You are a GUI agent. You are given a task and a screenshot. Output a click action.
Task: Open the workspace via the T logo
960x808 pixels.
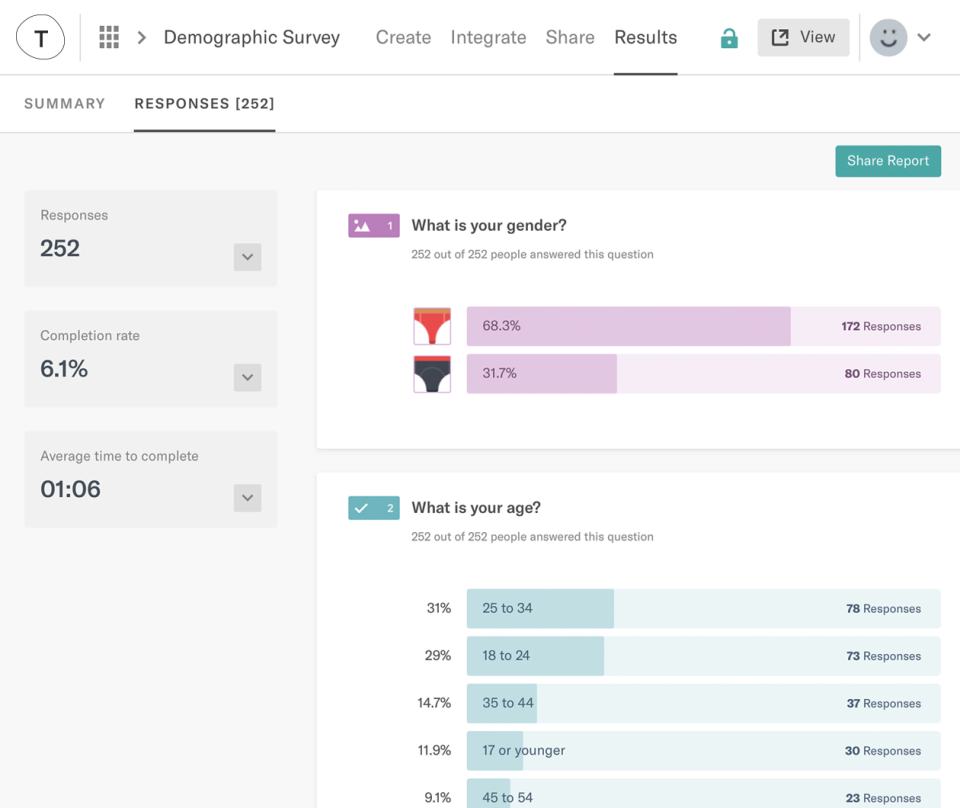(x=40, y=36)
